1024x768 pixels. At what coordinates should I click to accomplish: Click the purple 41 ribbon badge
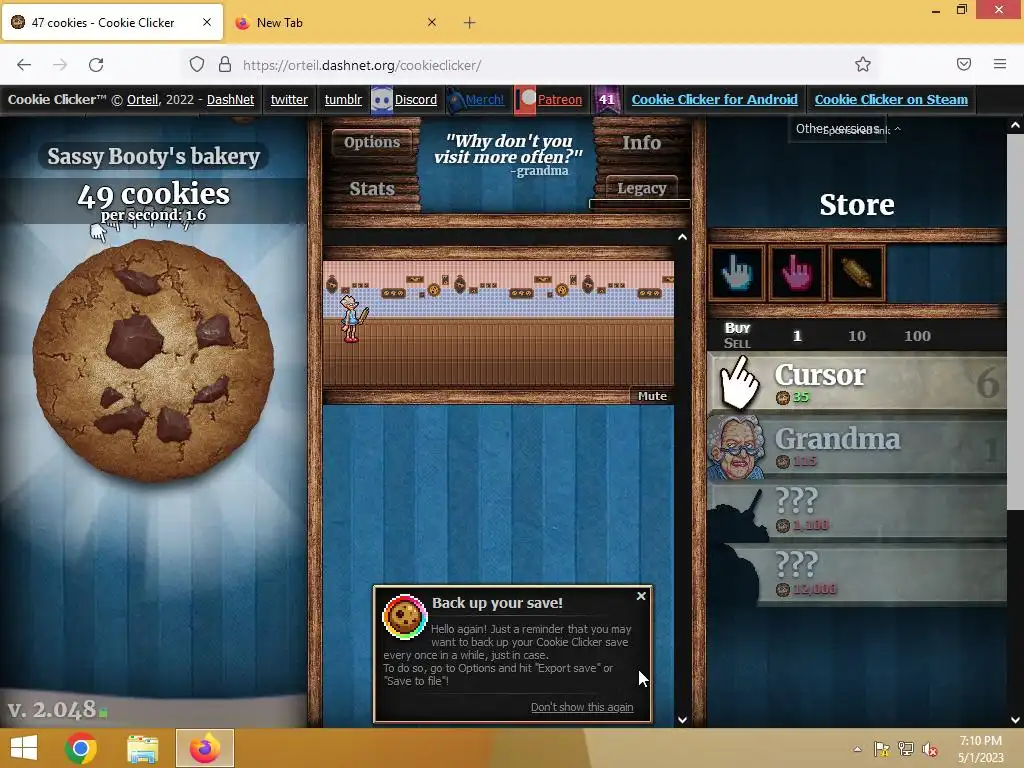click(607, 100)
